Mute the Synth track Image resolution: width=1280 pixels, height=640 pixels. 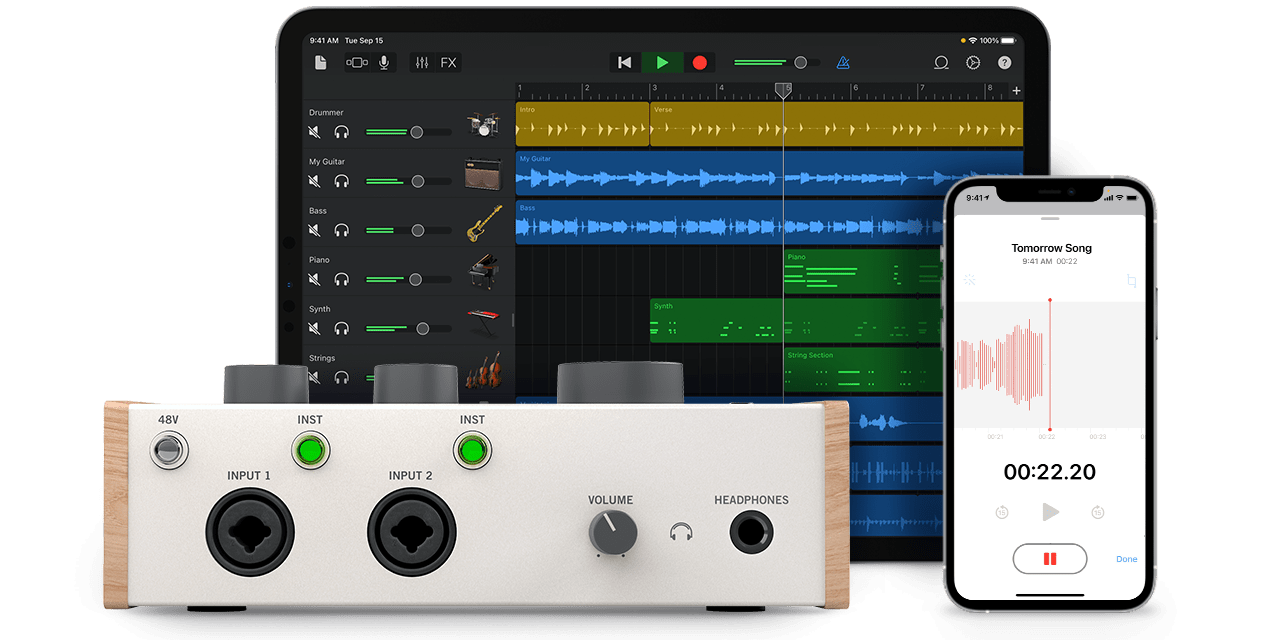point(314,327)
